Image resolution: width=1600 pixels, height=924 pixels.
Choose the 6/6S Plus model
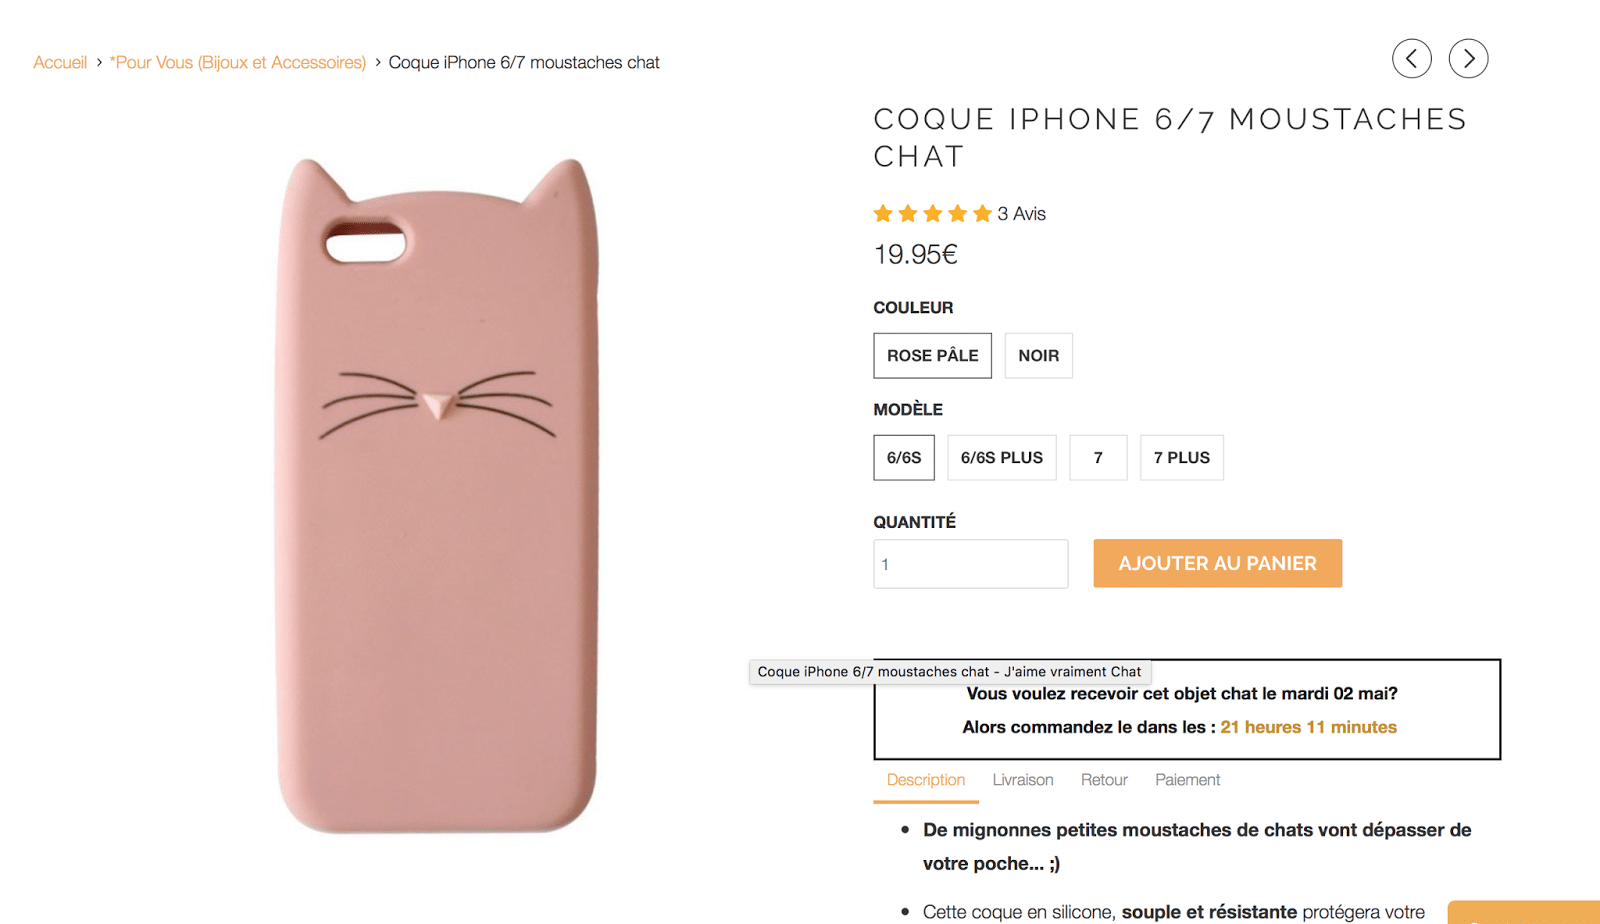(1001, 458)
